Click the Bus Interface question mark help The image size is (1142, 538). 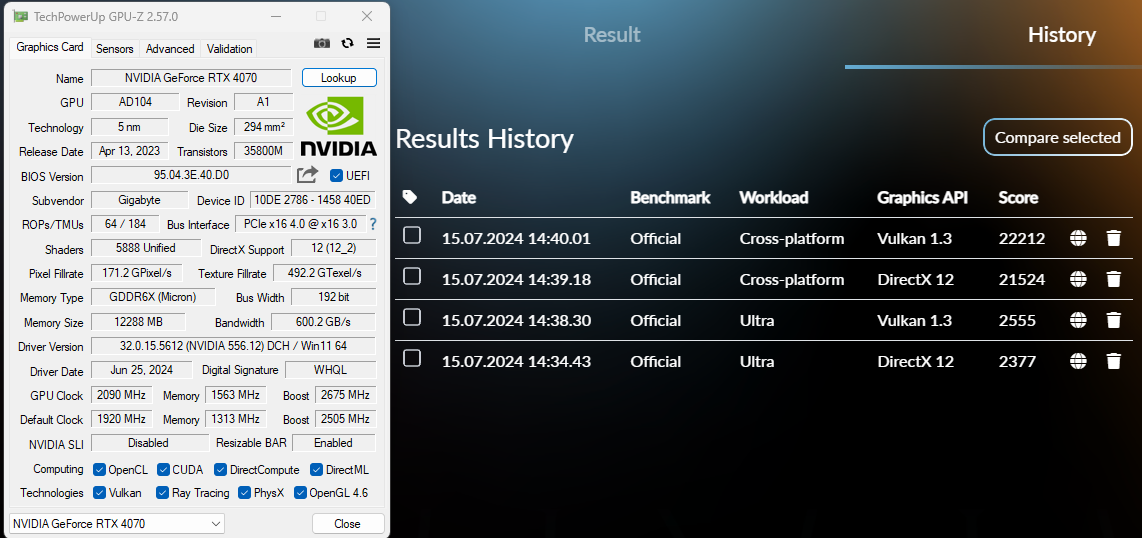pos(373,224)
